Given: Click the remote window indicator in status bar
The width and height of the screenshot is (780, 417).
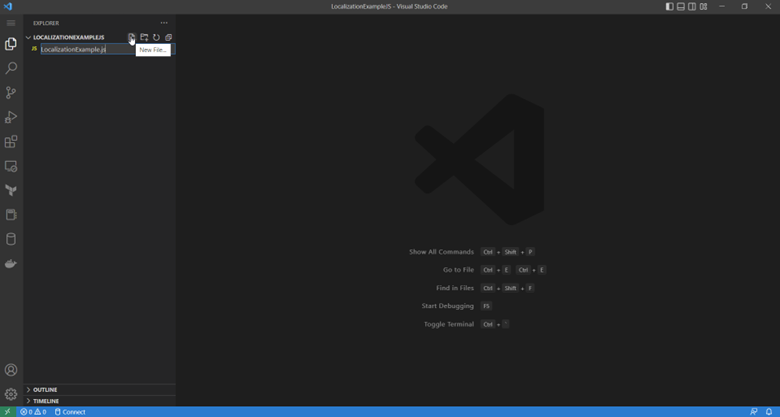Looking at the screenshot, I should 7,412.
